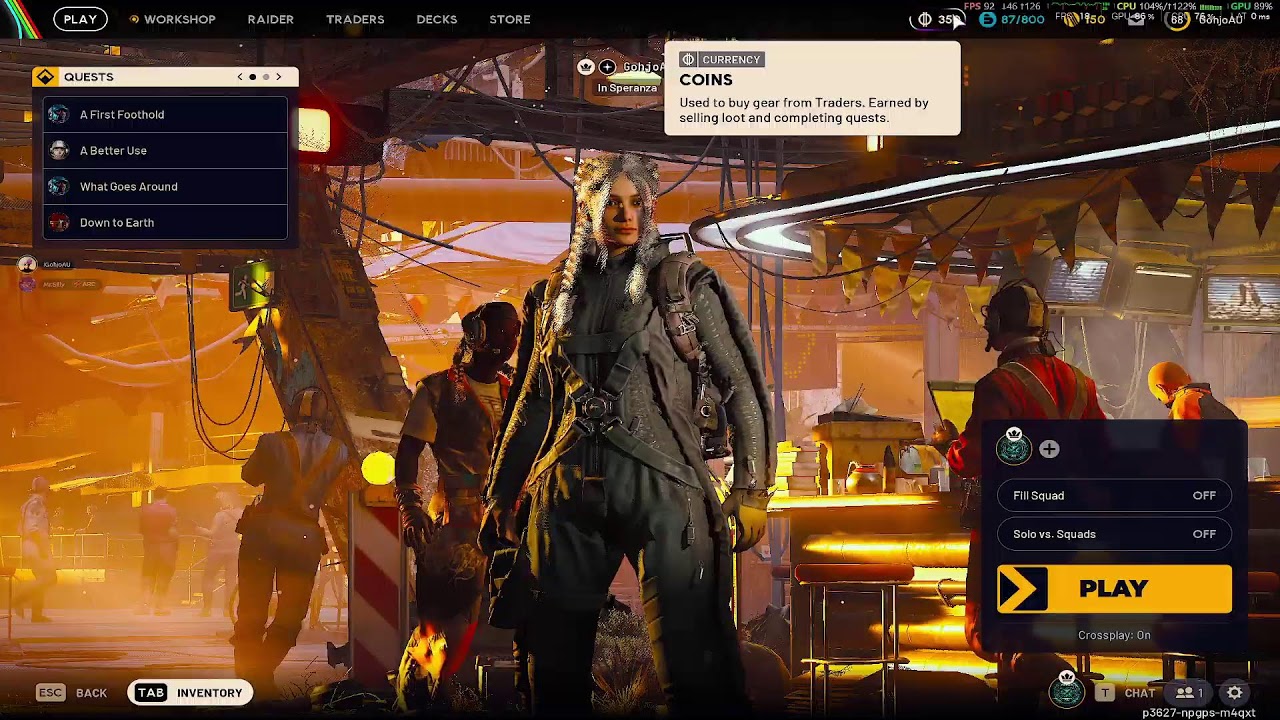This screenshot has width=1280, height=720.
Task: Click the blue Cred currency icon showing 87/800
Action: (x=988, y=19)
